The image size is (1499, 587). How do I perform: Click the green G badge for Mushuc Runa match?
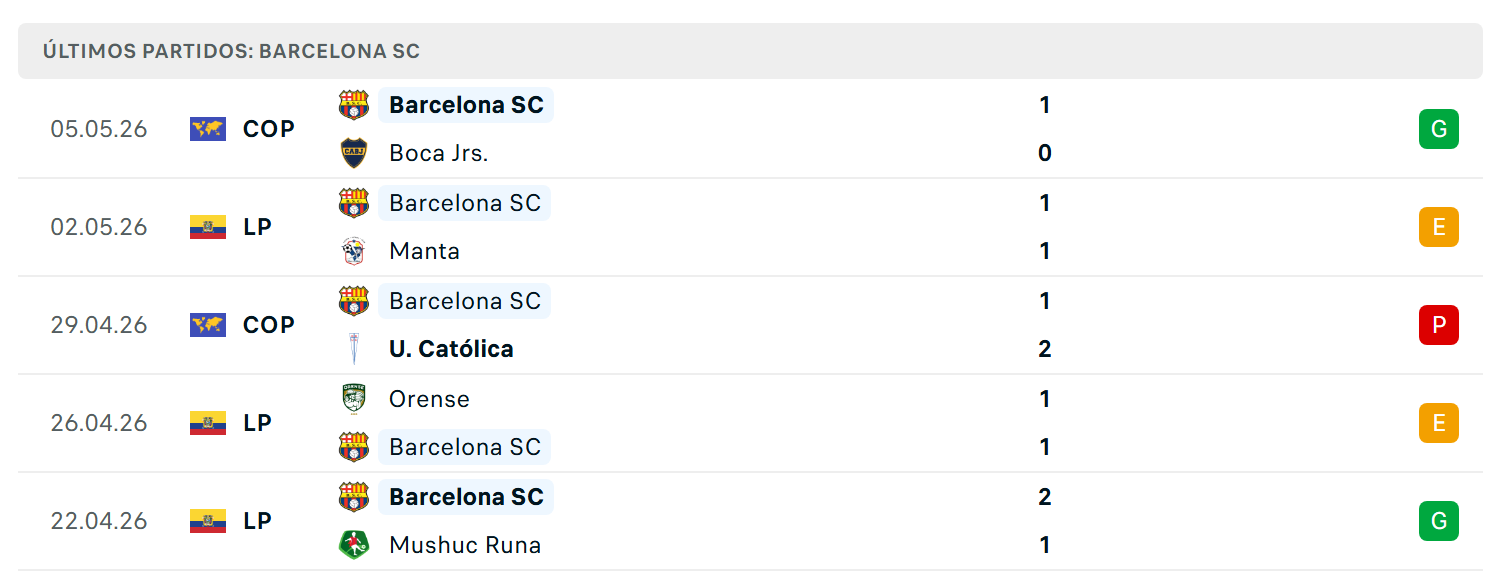[1438, 521]
